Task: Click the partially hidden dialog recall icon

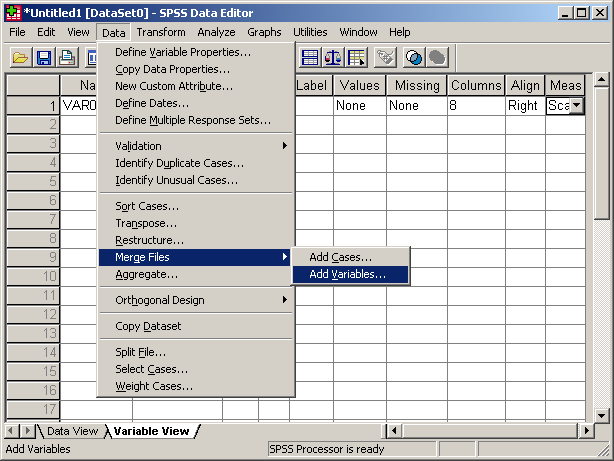Action: coord(91,58)
